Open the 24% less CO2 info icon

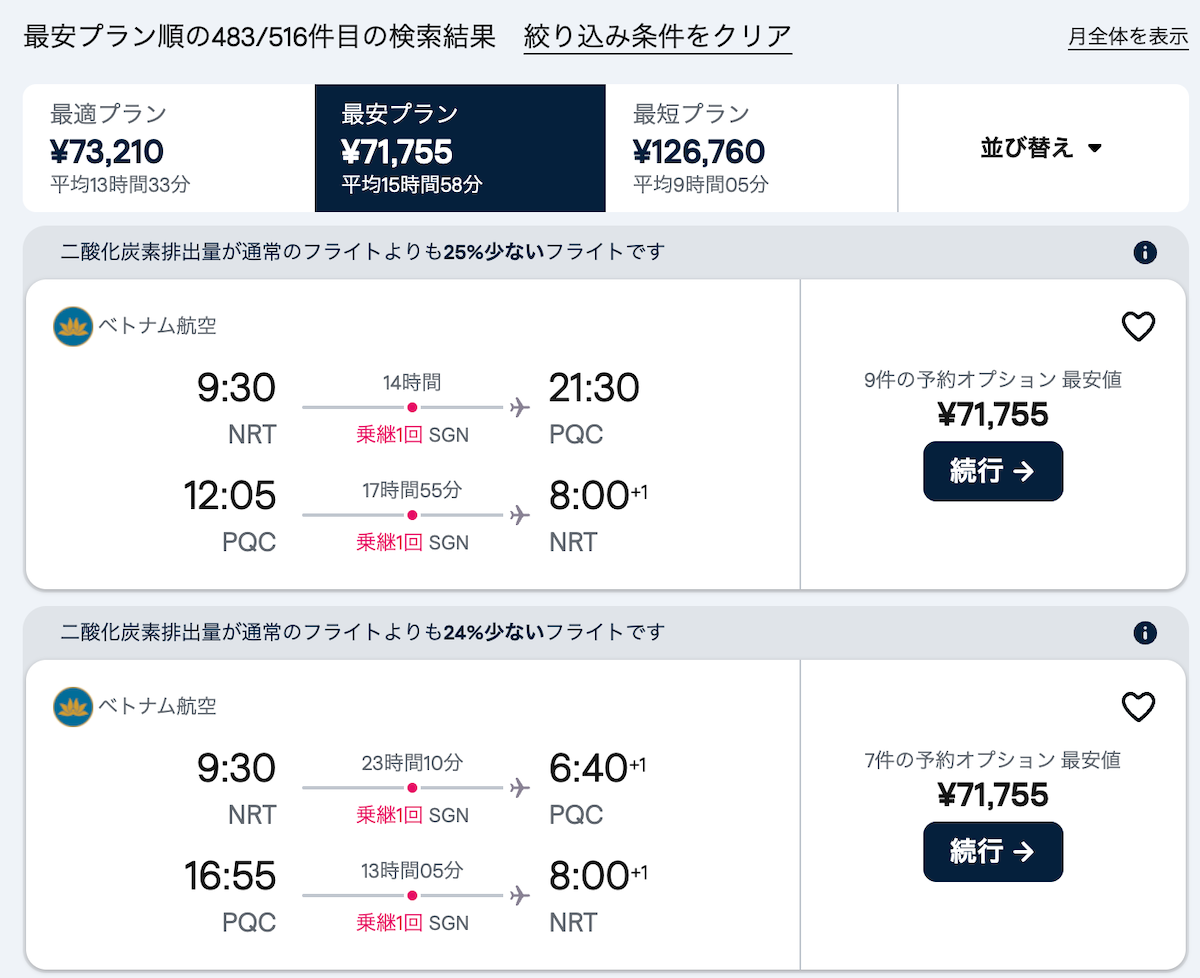point(1145,633)
